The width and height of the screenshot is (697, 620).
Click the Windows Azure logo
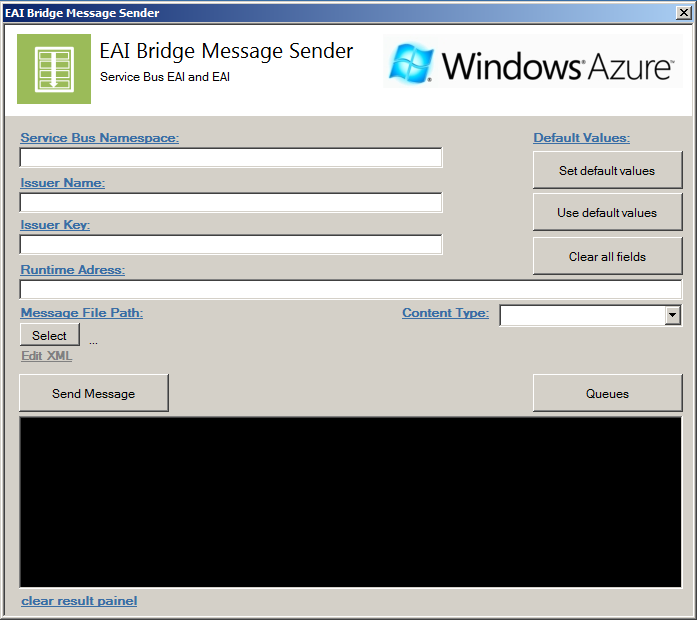click(x=531, y=66)
